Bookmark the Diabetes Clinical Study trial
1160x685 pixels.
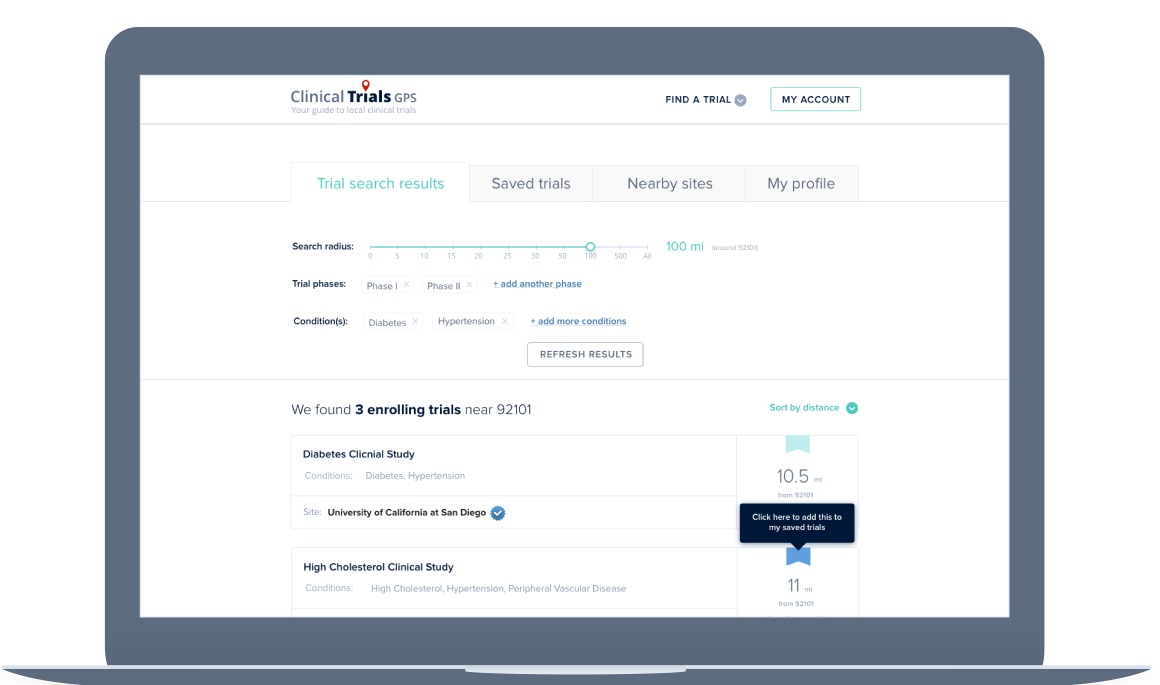click(x=797, y=445)
